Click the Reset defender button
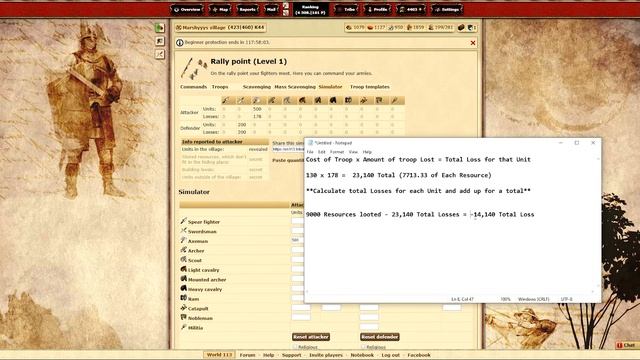The height and width of the screenshot is (360, 640). click(380, 337)
